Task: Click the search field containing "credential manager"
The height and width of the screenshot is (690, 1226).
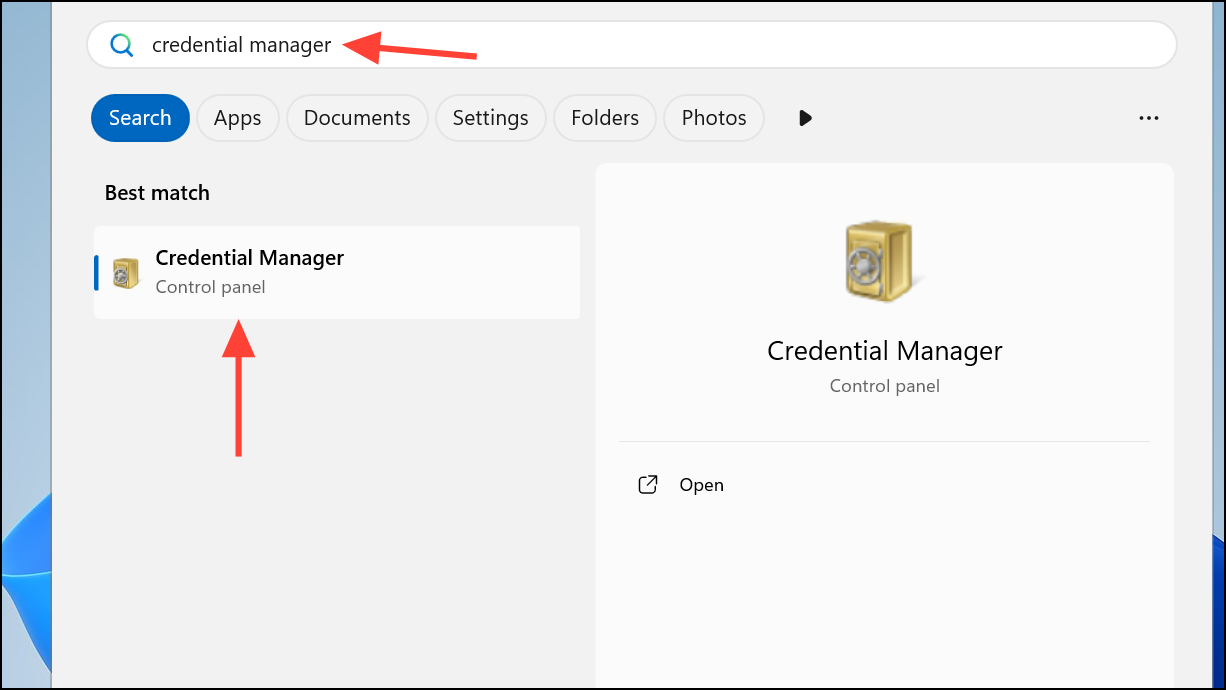Action: (x=640, y=45)
